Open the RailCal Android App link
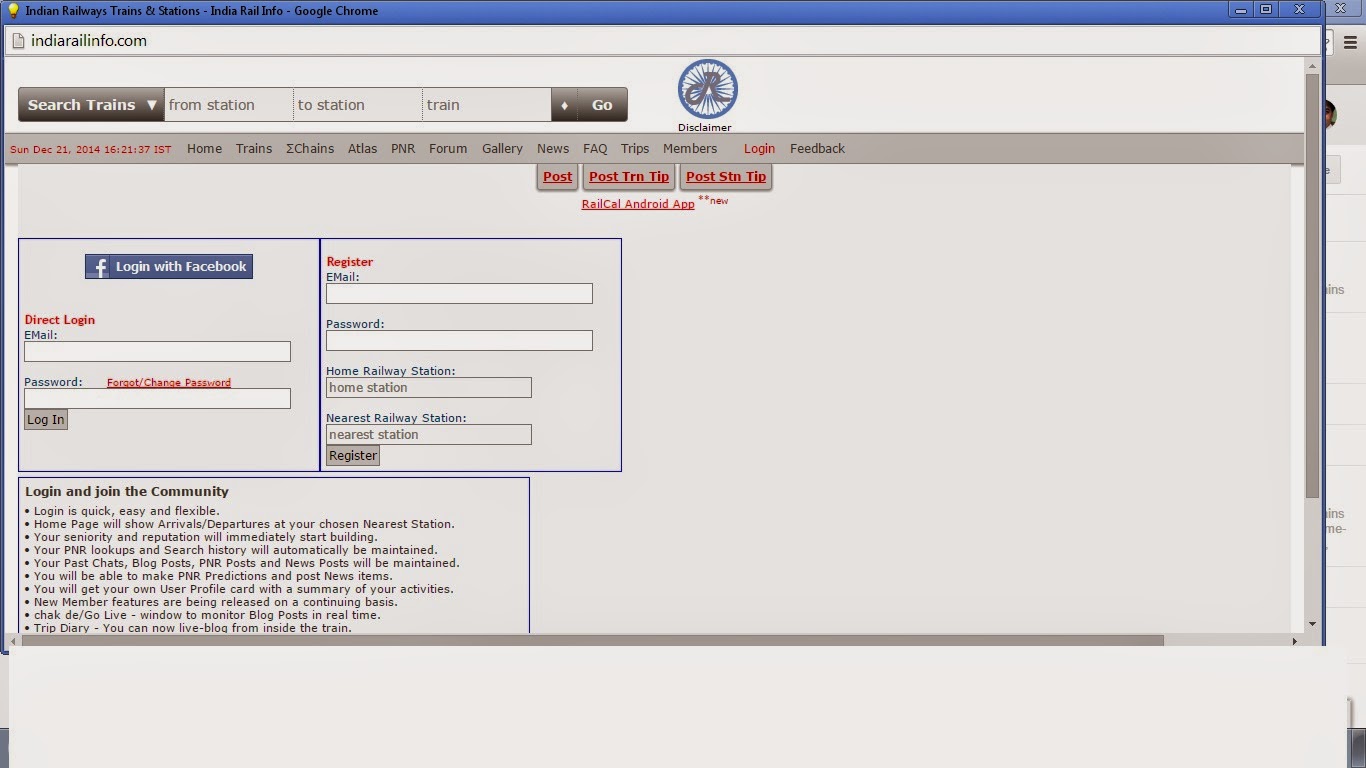This screenshot has width=1366, height=768. pyautogui.click(x=638, y=204)
